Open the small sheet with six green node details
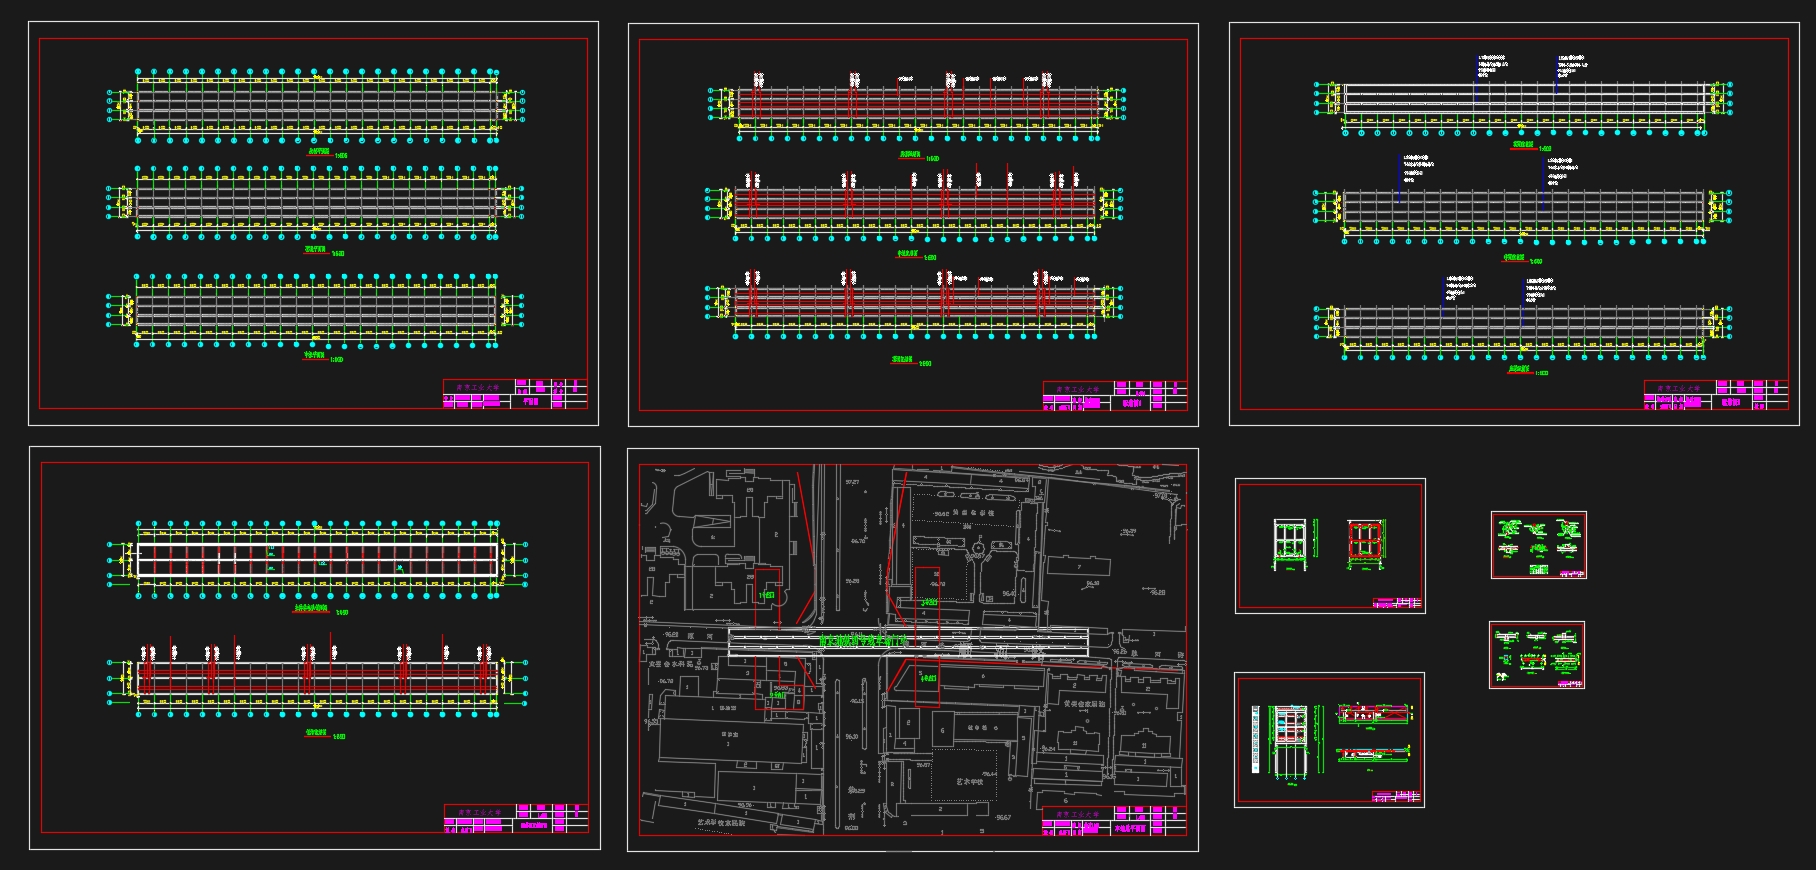This screenshot has height=870, width=1816. pyautogui.click(x=1538, y=545)
